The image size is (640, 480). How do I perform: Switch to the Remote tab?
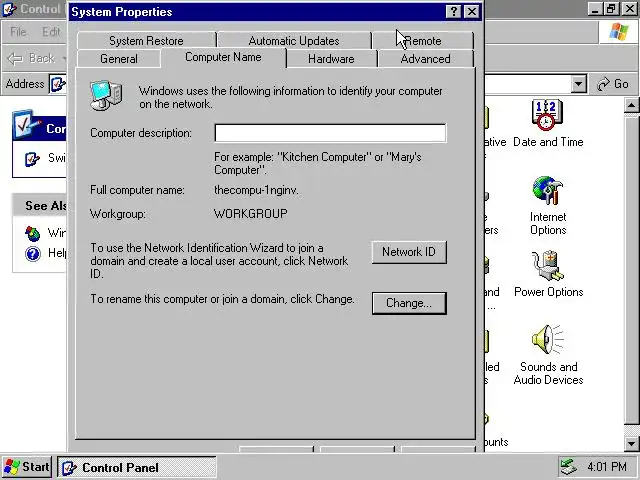pos(423,41)
